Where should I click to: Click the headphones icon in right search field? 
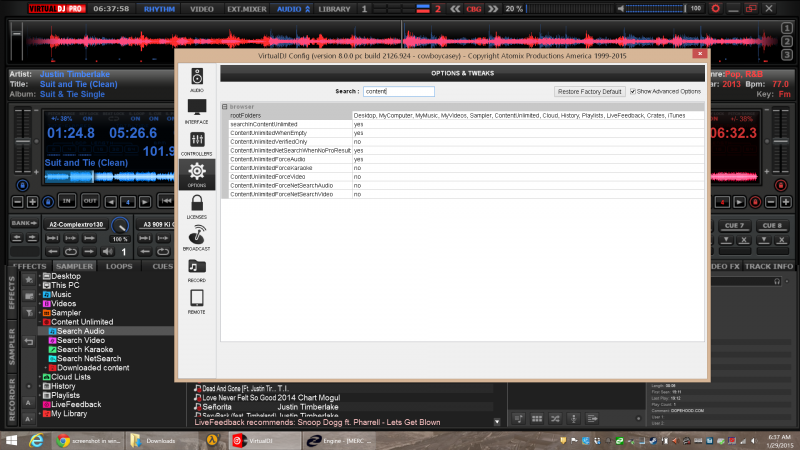[x=777, y=281]
